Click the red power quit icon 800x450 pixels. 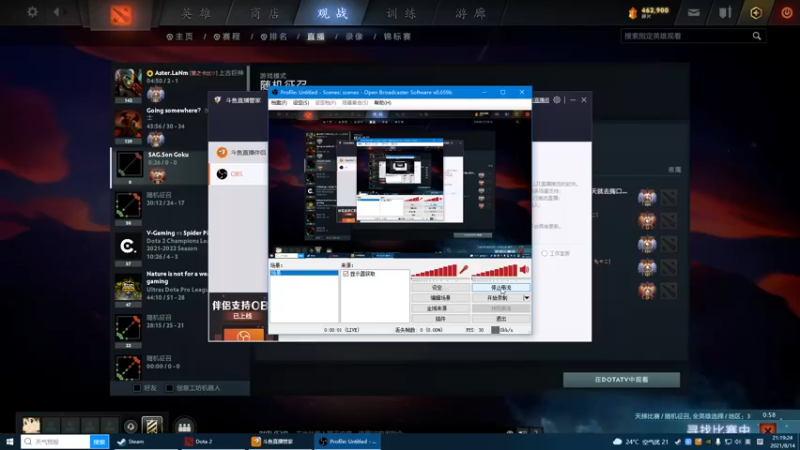(787, 13)
